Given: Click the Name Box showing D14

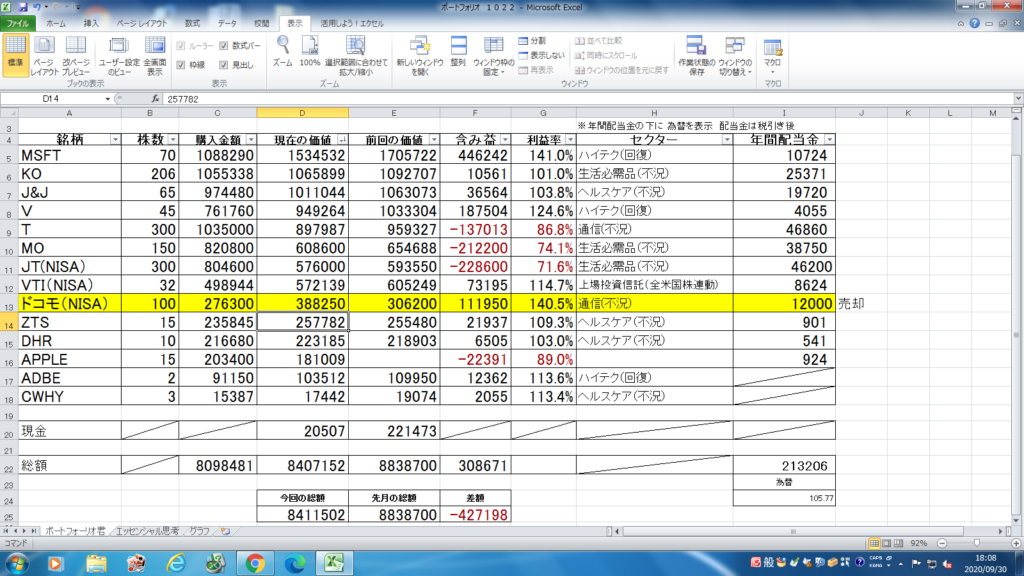Looking at the screenshot, I should (52, 99).
